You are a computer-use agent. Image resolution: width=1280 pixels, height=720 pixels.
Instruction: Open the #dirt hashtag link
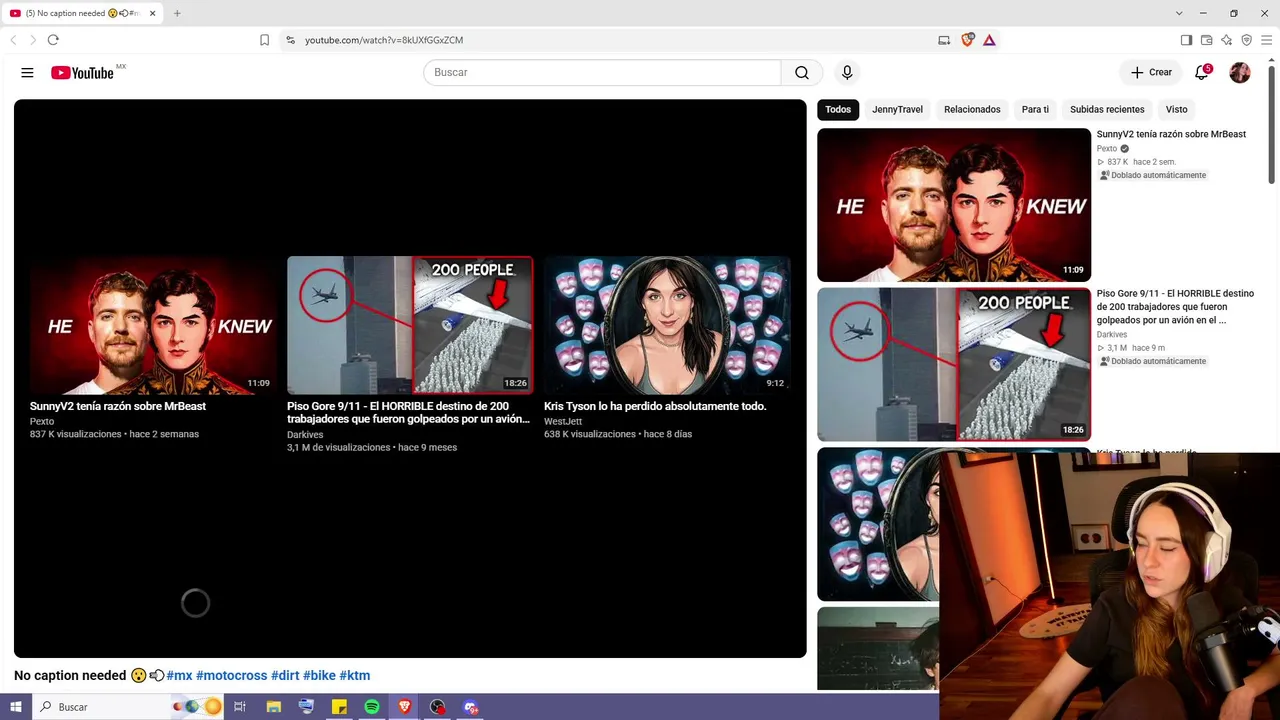pos(285,676)
